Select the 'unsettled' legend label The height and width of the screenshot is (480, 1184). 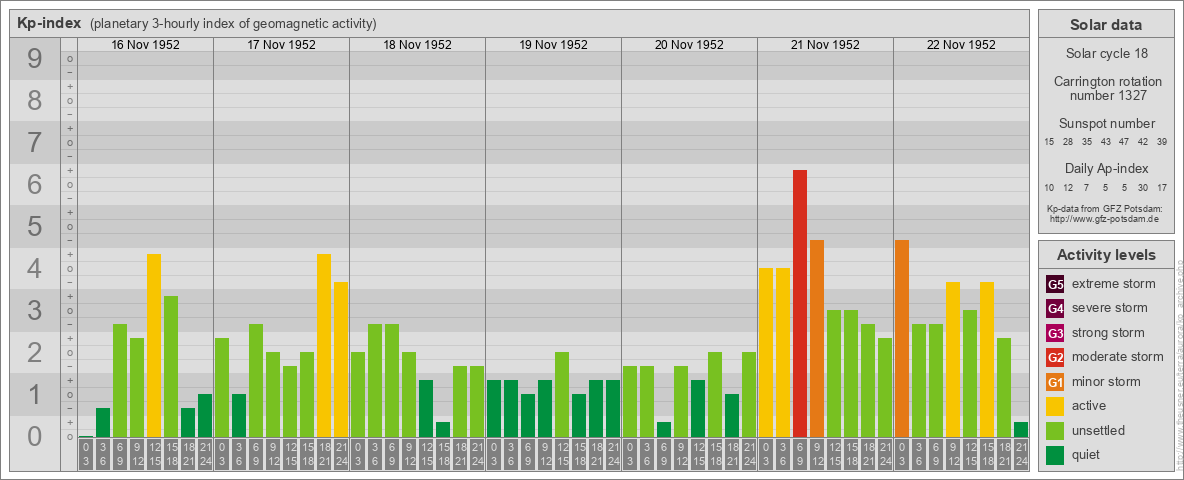tap(1098, 431)
